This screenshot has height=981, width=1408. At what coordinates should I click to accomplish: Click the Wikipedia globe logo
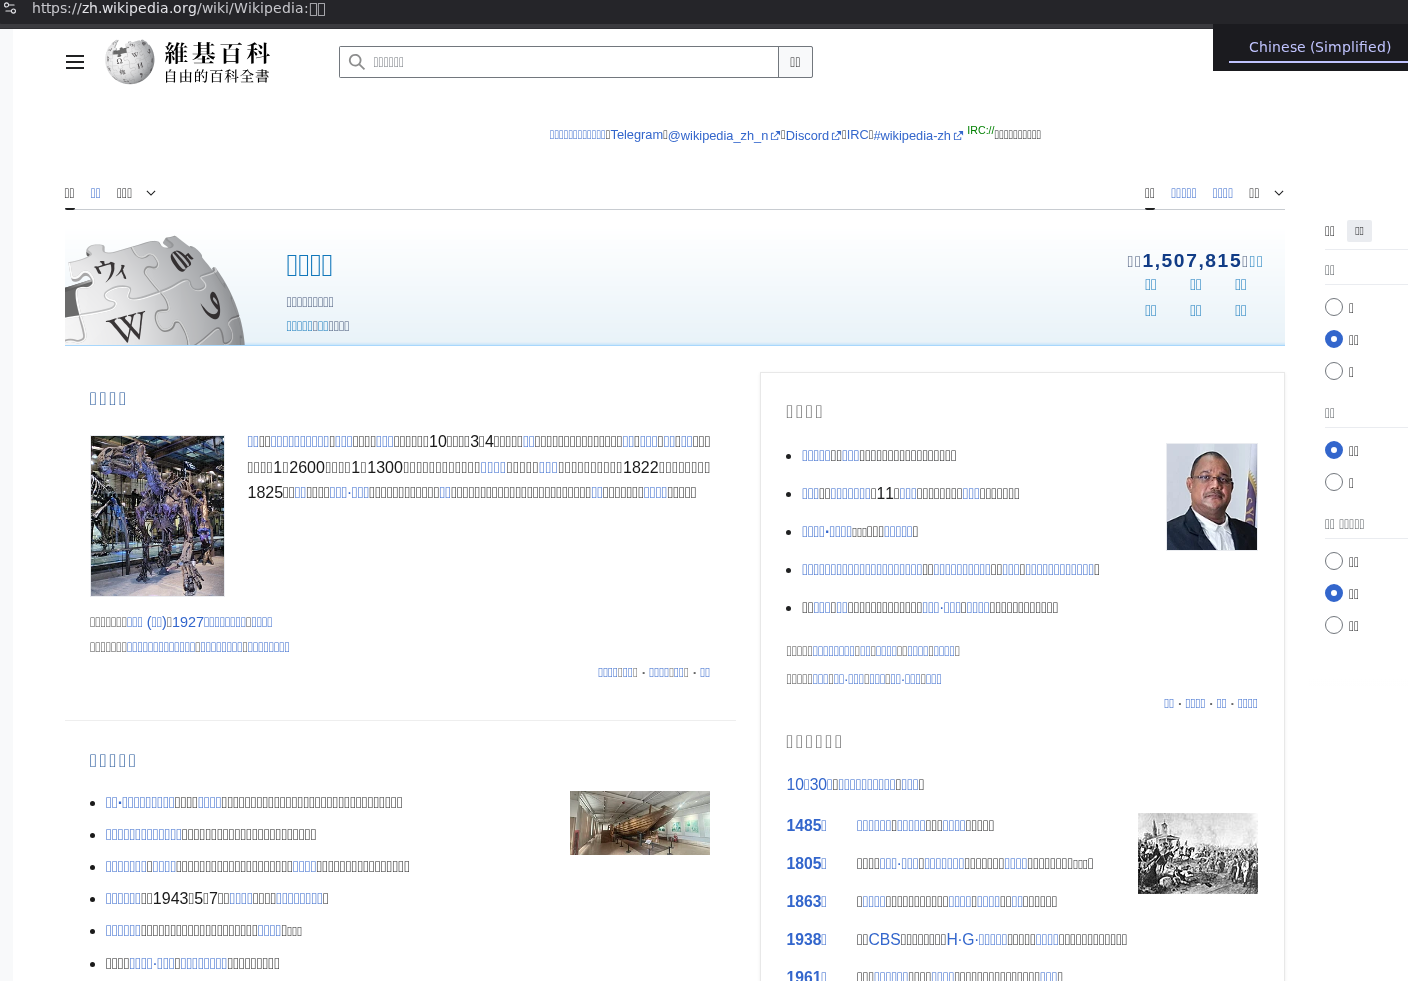click(130, 62)
